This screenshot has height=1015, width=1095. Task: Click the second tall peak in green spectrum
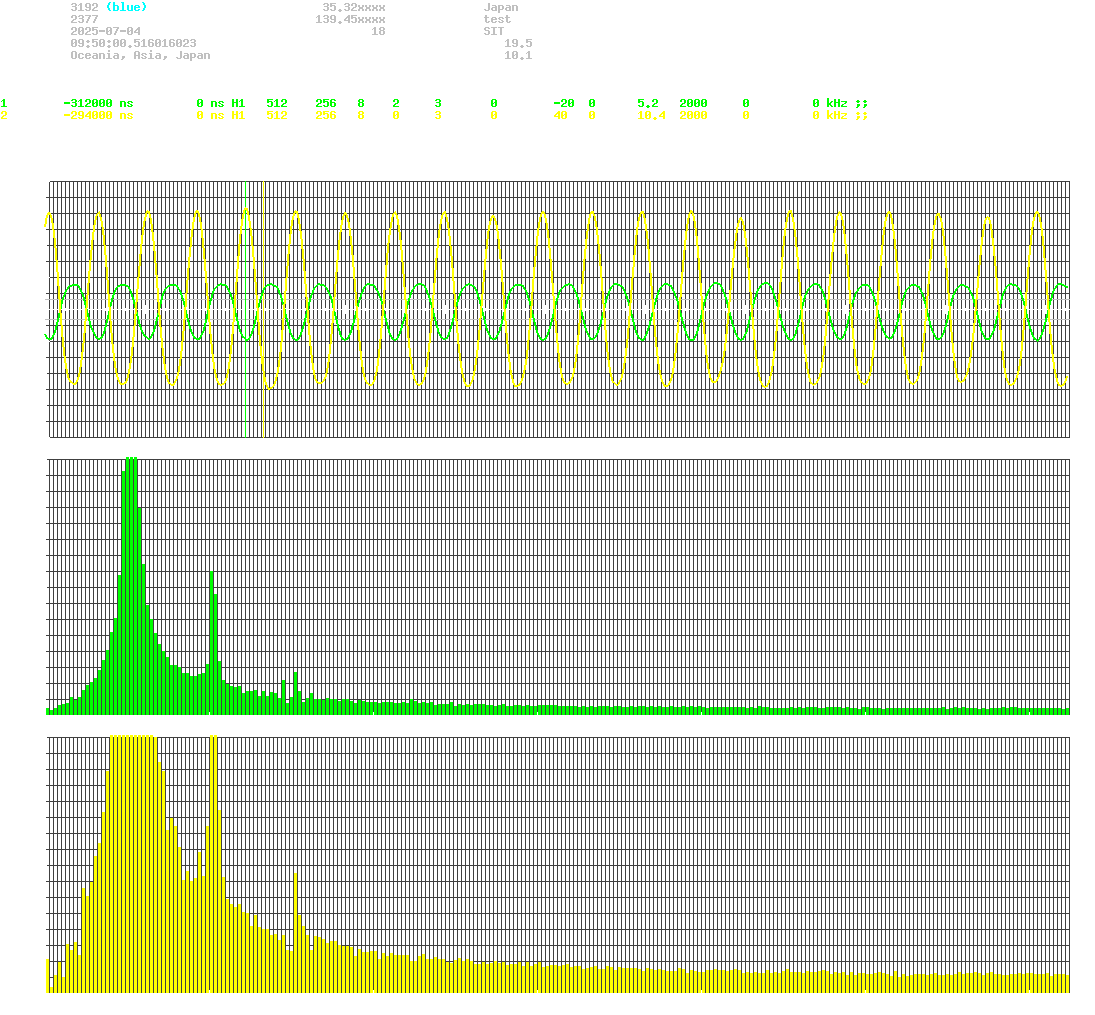[x=214, y=643]
